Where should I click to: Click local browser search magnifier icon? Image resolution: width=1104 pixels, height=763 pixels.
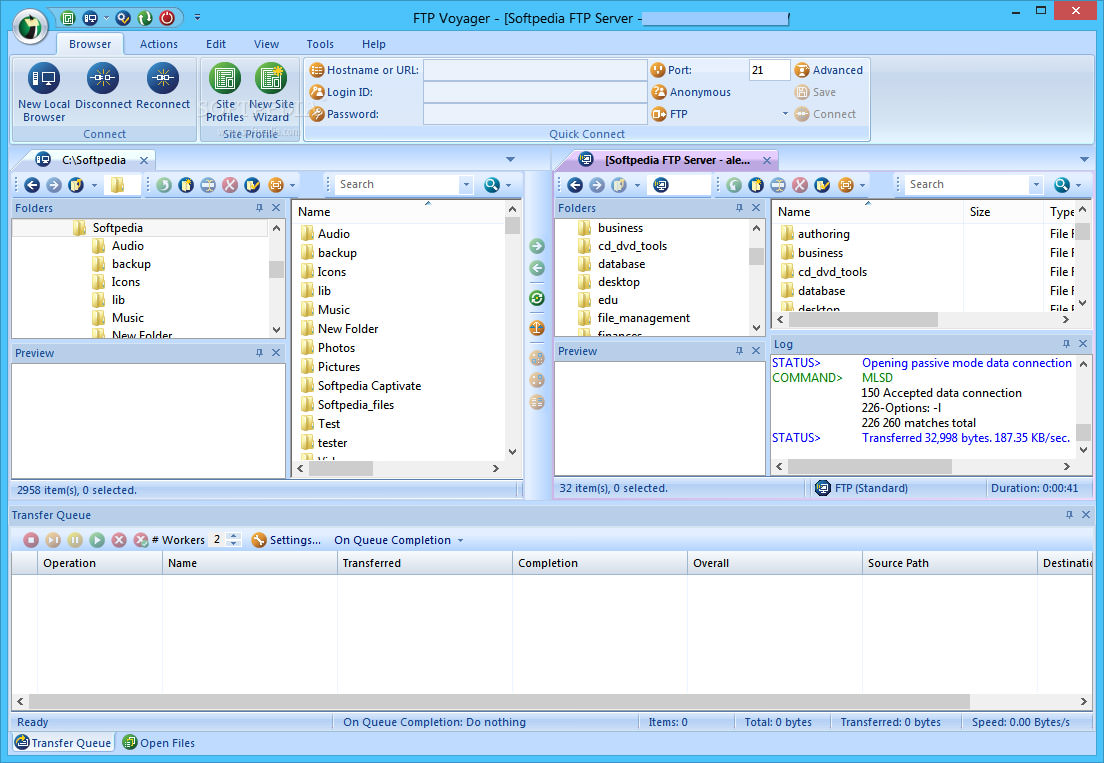[491, 185]
